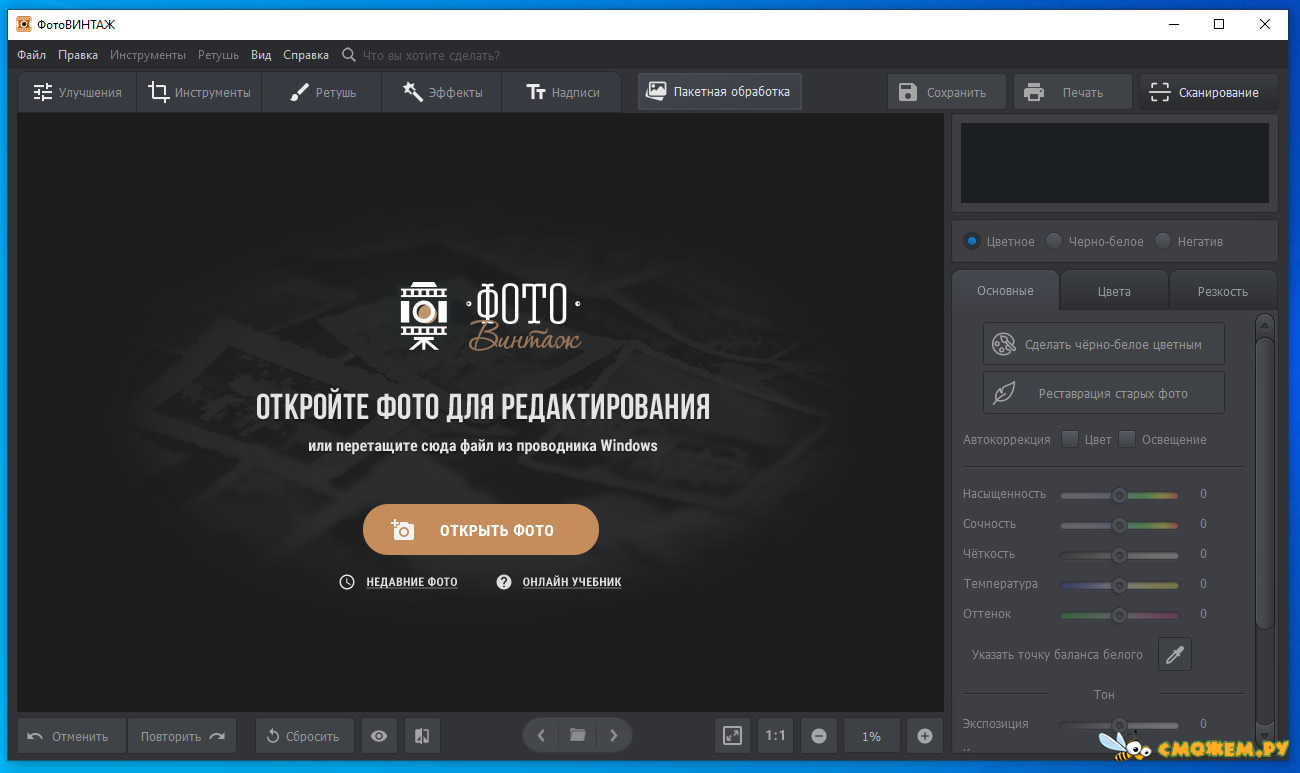1300x773 pixels.
Task: Click the Чёткость slider handle
Action: pos(1119,555)
